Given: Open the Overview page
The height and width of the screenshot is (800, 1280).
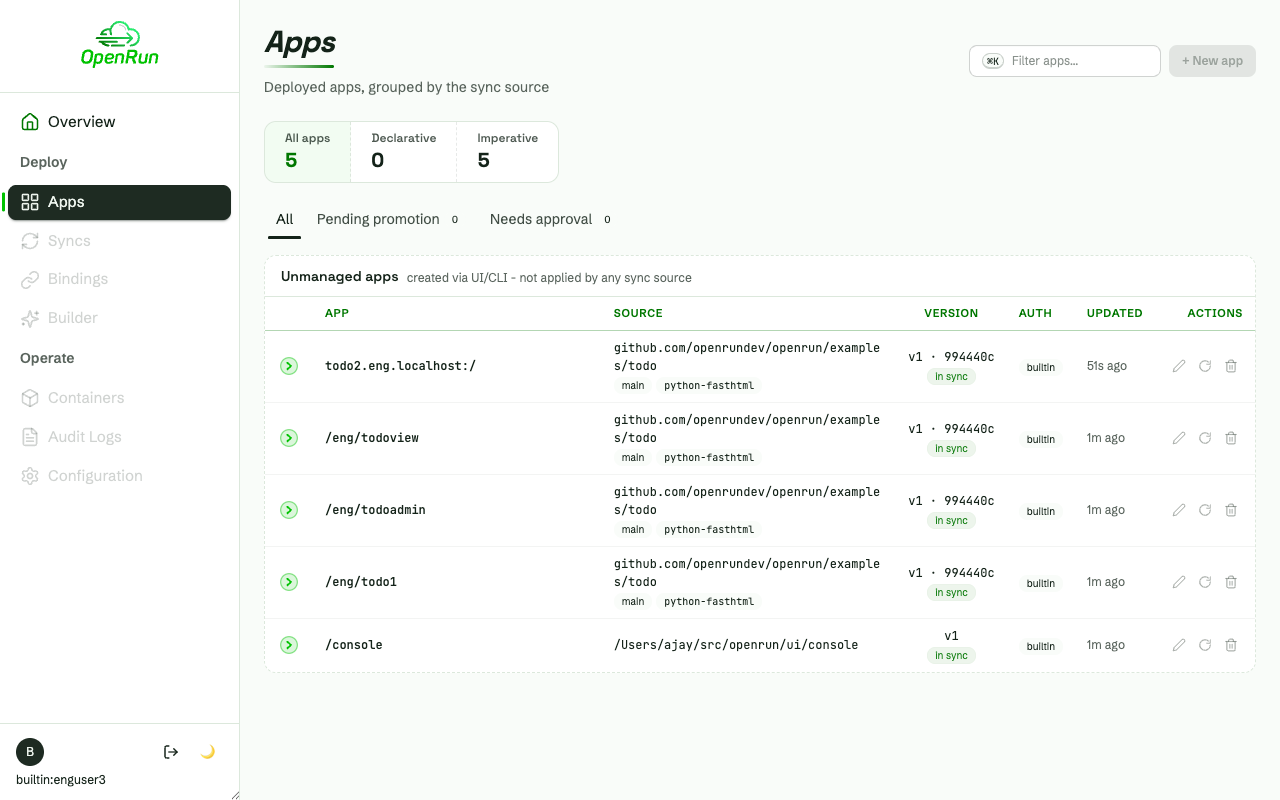Looking at the screenshot, I should tap(119, 122).
